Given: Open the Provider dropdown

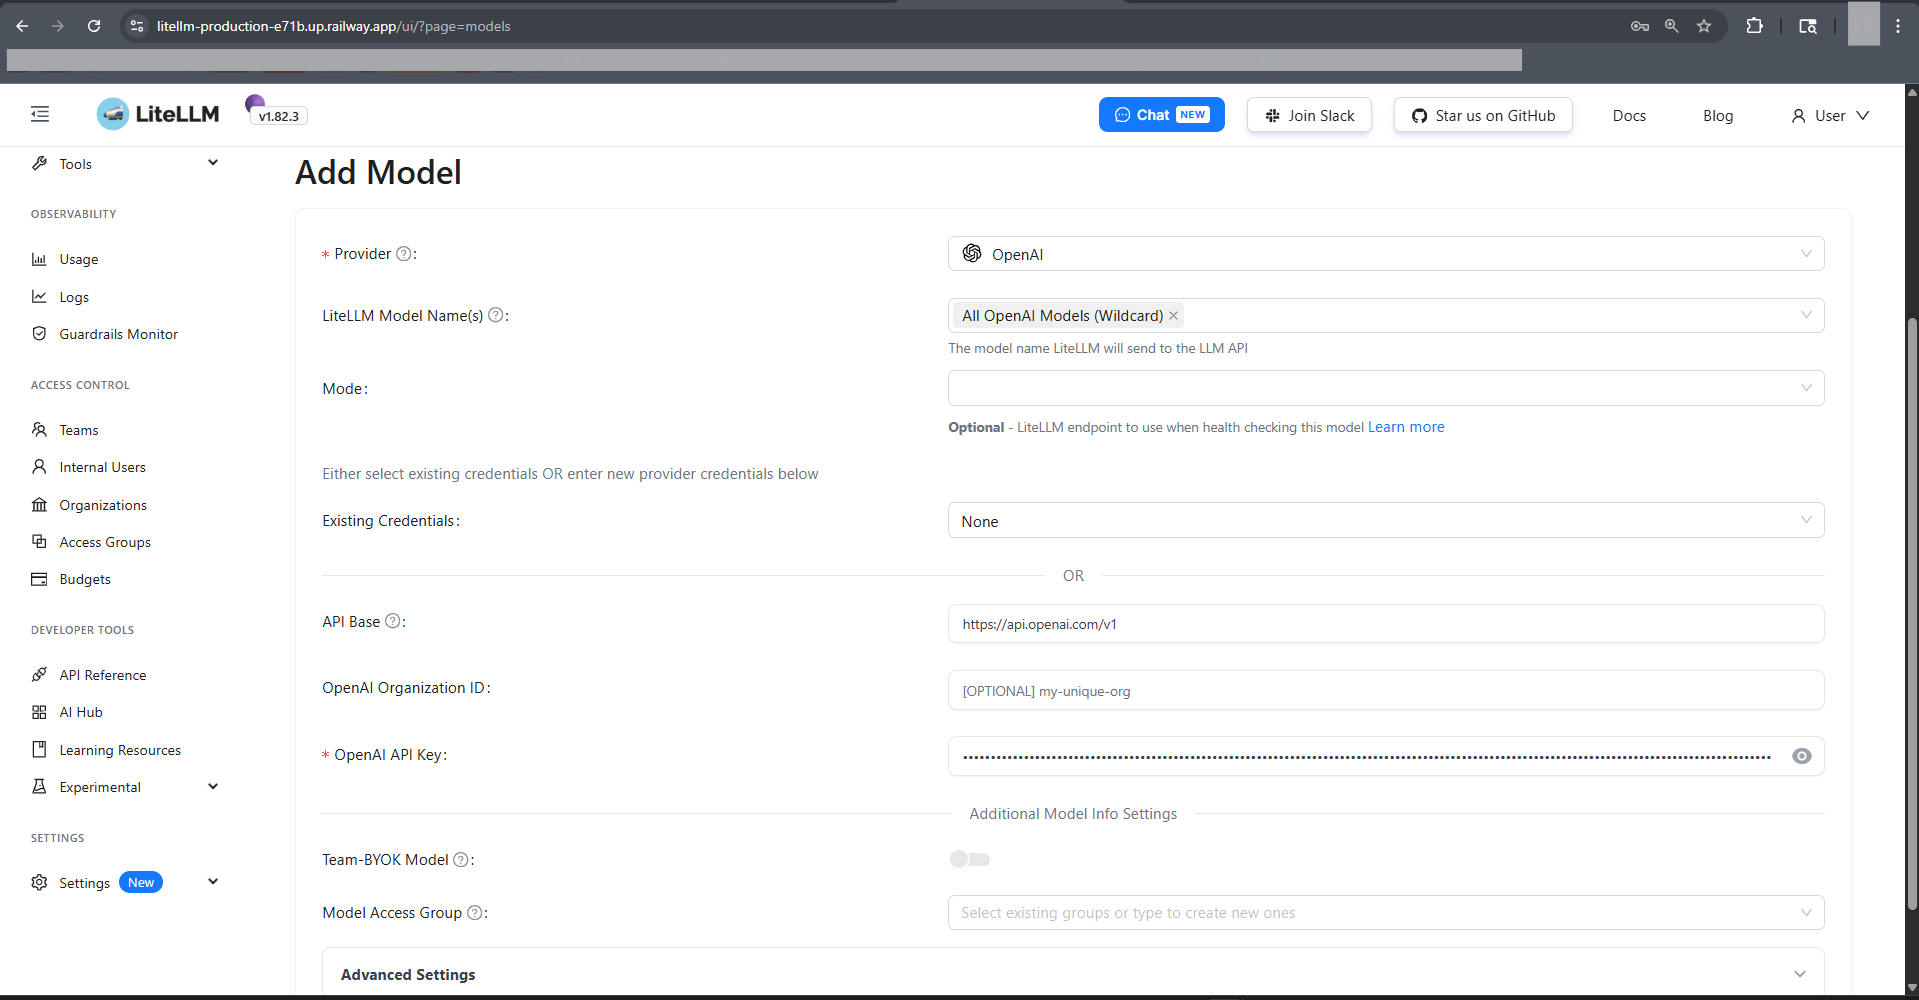Looking at the screenshot, I should click(x=1384, y=253).
